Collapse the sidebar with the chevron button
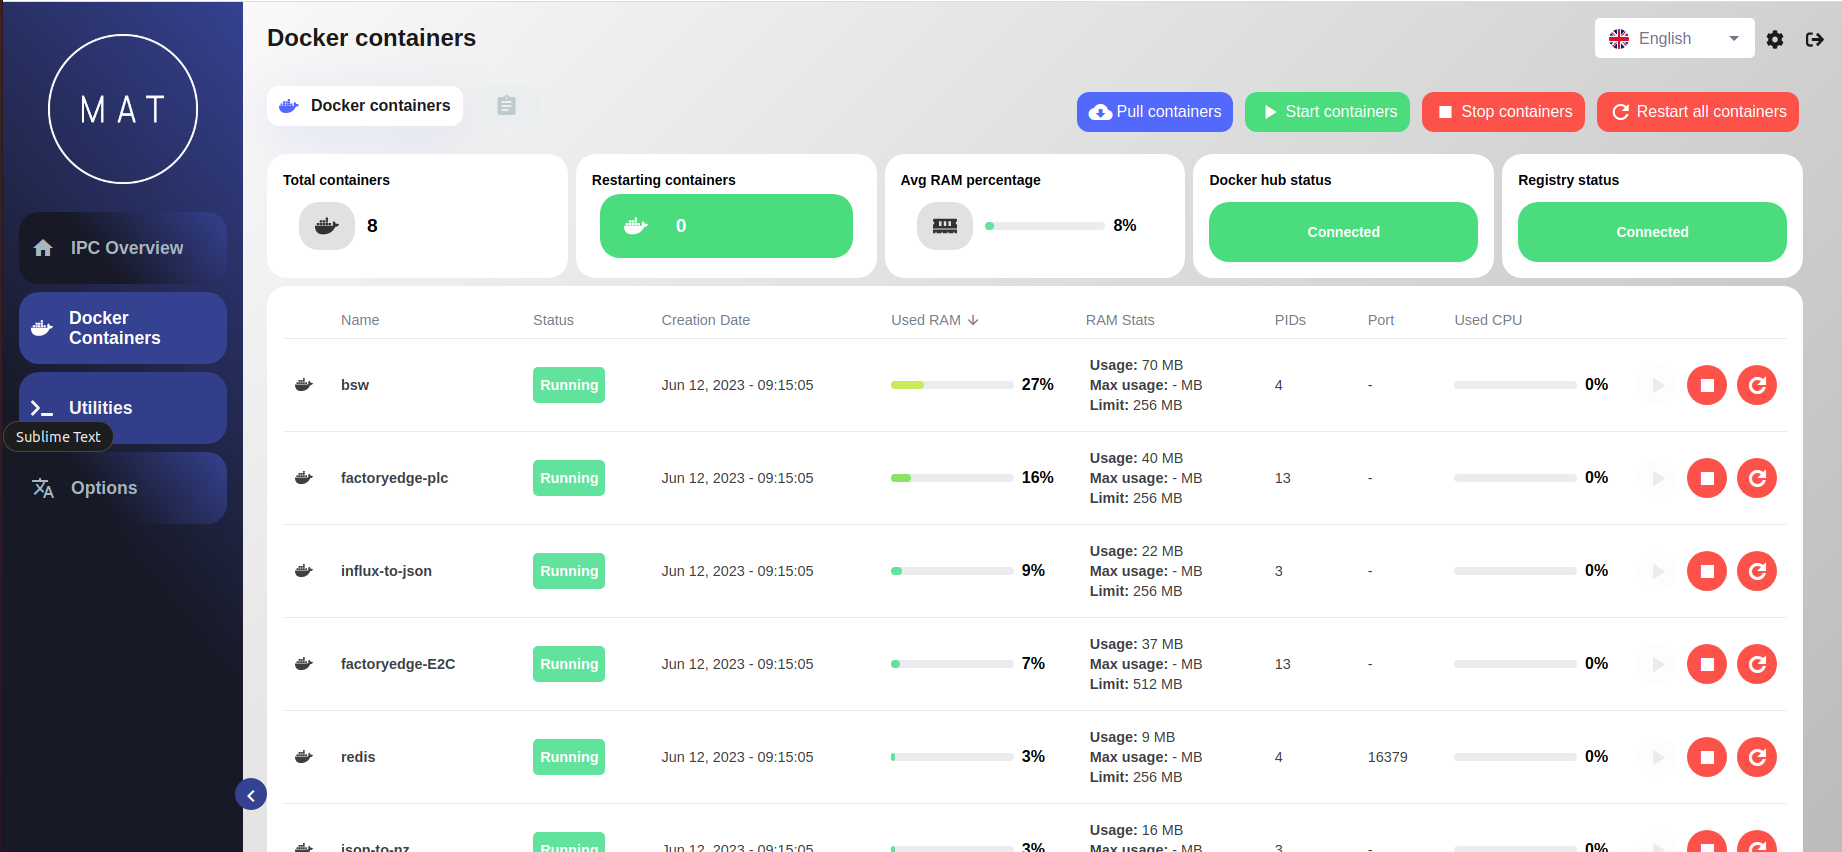Screen dimensions: 1842x852 251,795
